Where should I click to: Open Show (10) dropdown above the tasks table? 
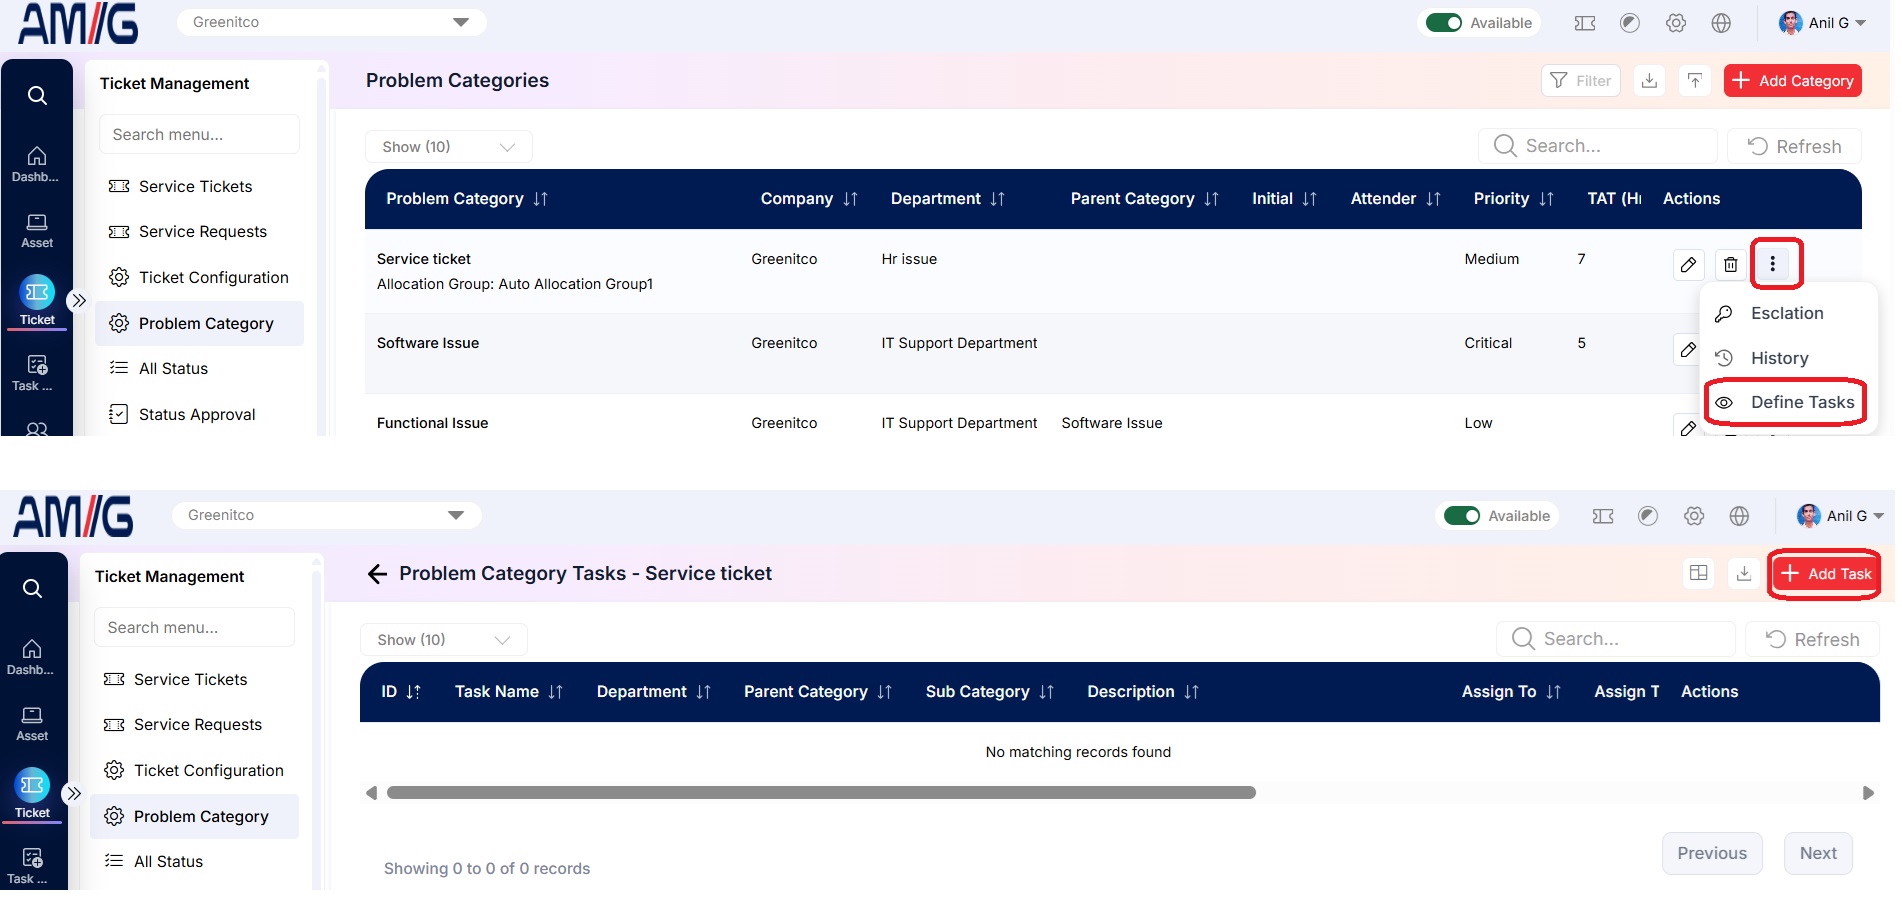tap(443, 639)
